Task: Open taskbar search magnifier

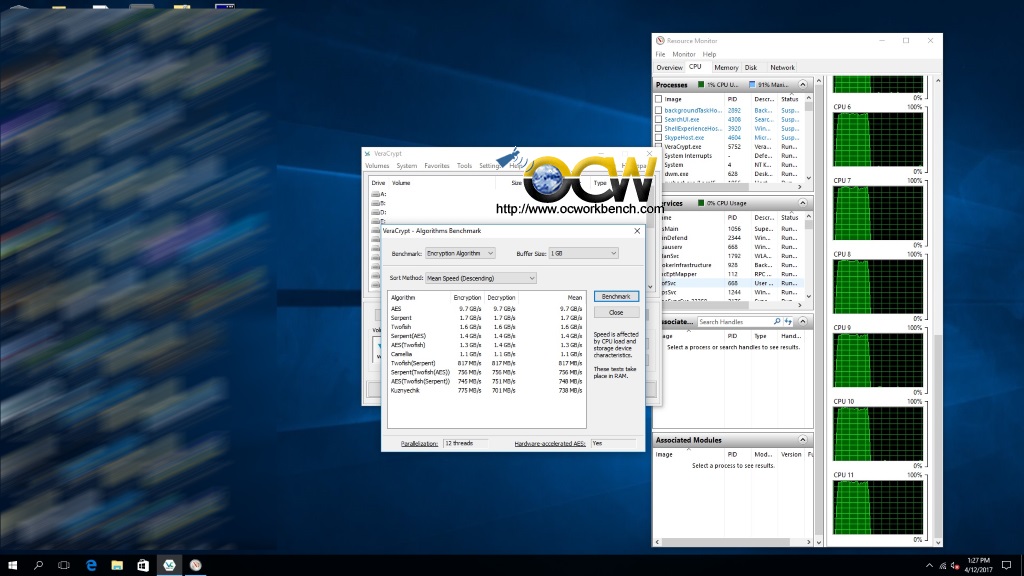Action: (38, 565)
